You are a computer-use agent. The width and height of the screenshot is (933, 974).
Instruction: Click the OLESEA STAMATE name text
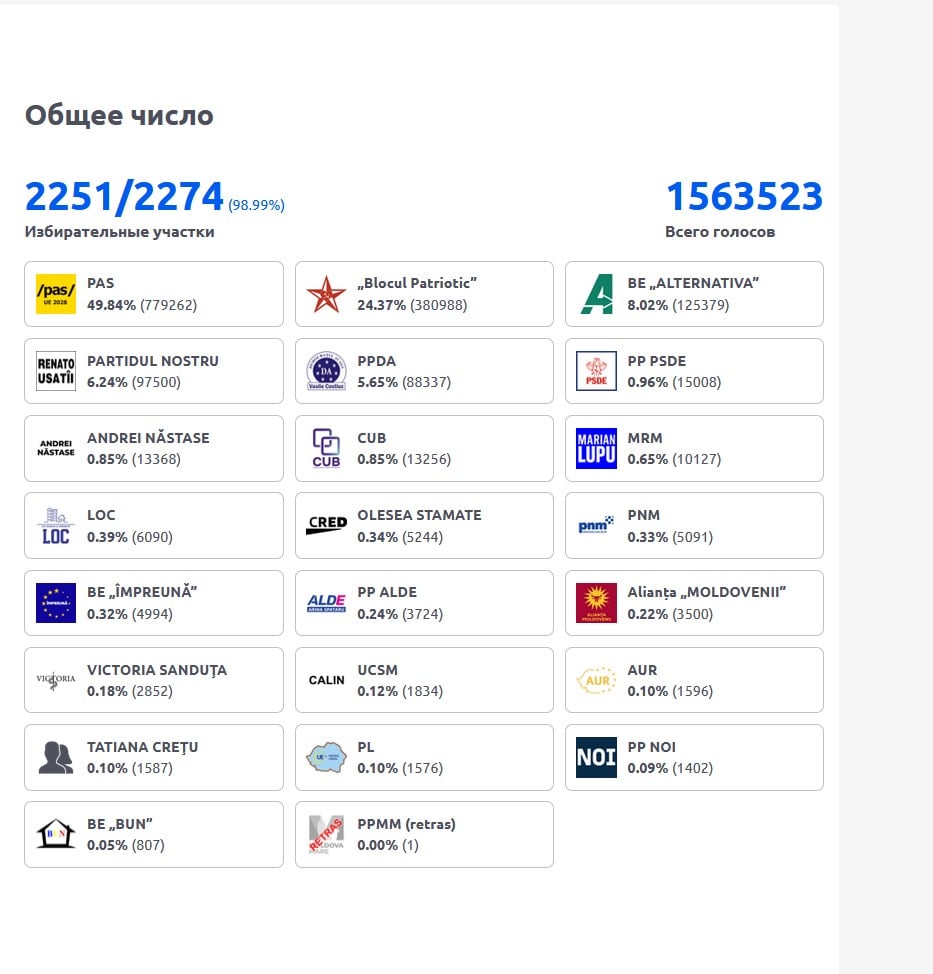[x=419, y=515]
